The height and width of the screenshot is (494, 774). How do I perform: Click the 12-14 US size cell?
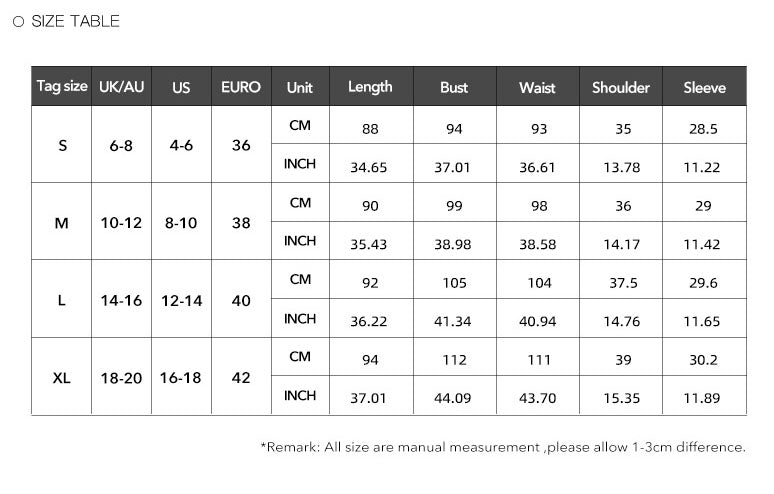181,300
